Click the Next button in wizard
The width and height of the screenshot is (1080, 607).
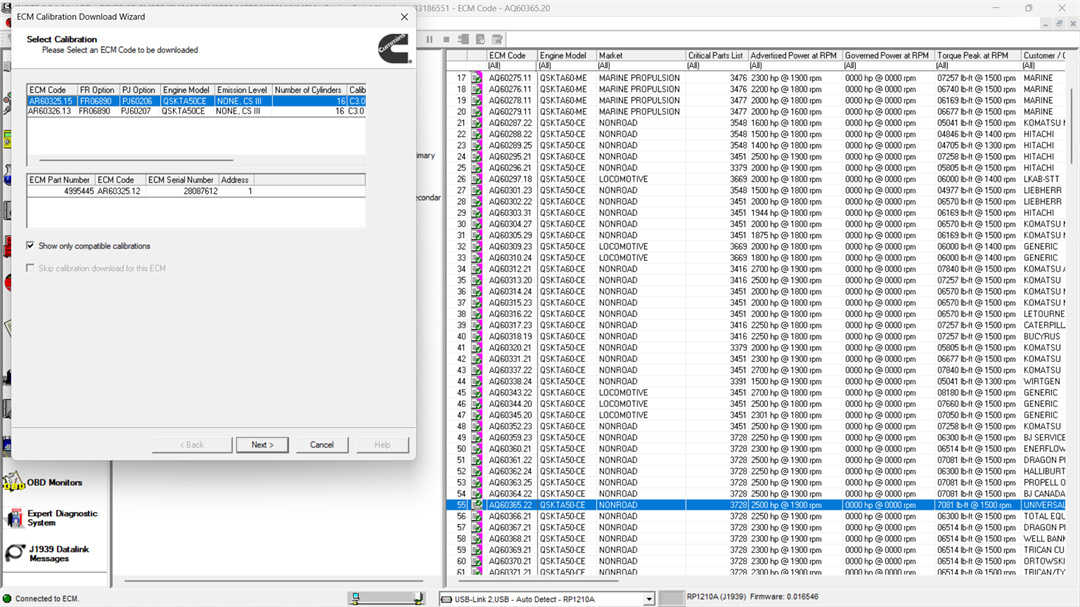pyautogui.click(x=262, y=445)
